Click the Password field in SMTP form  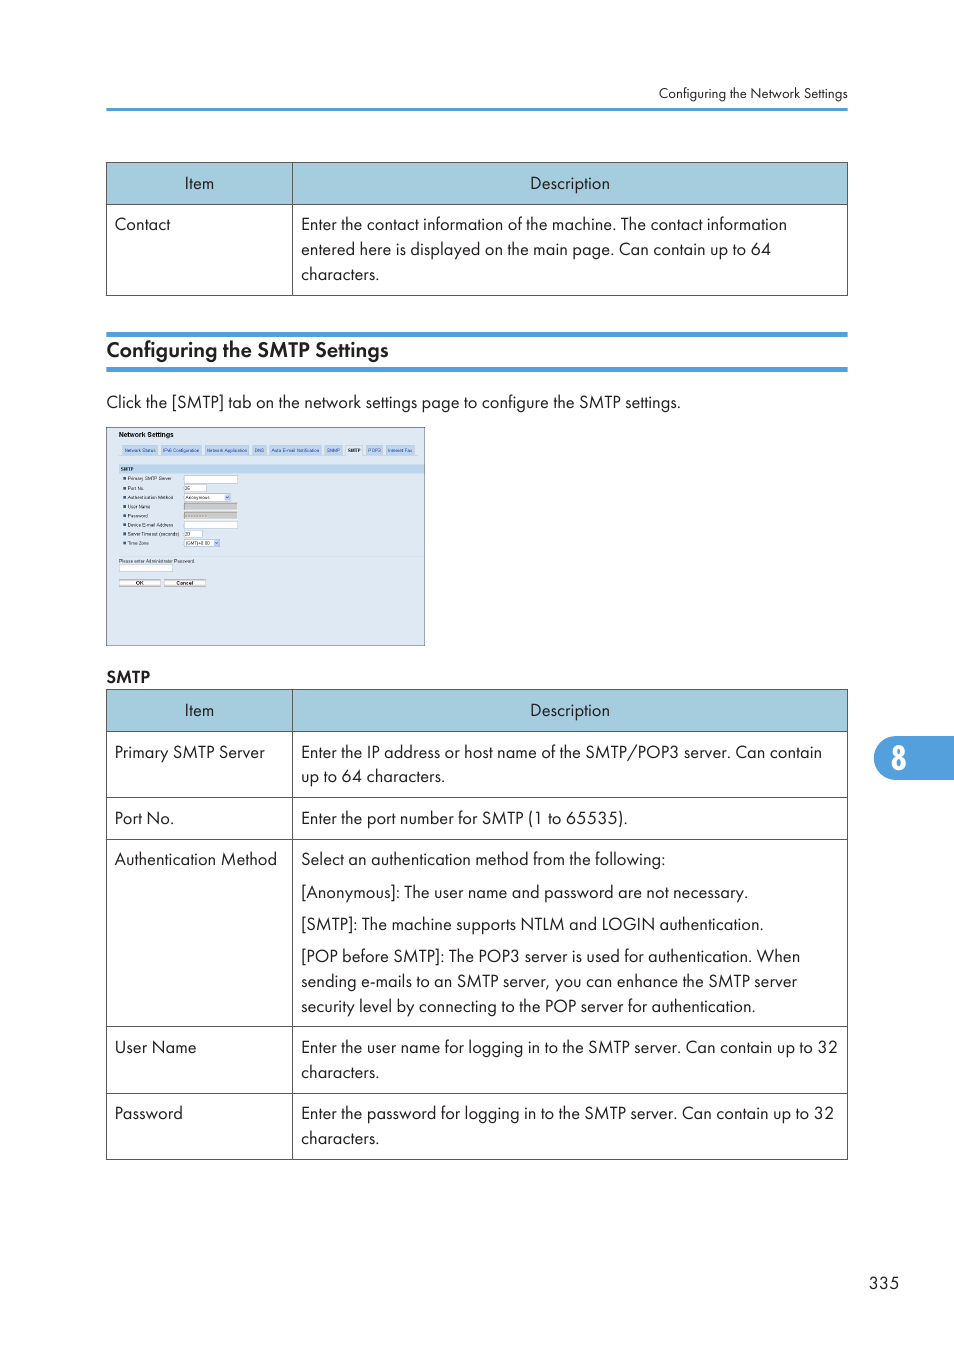[211, 516]
